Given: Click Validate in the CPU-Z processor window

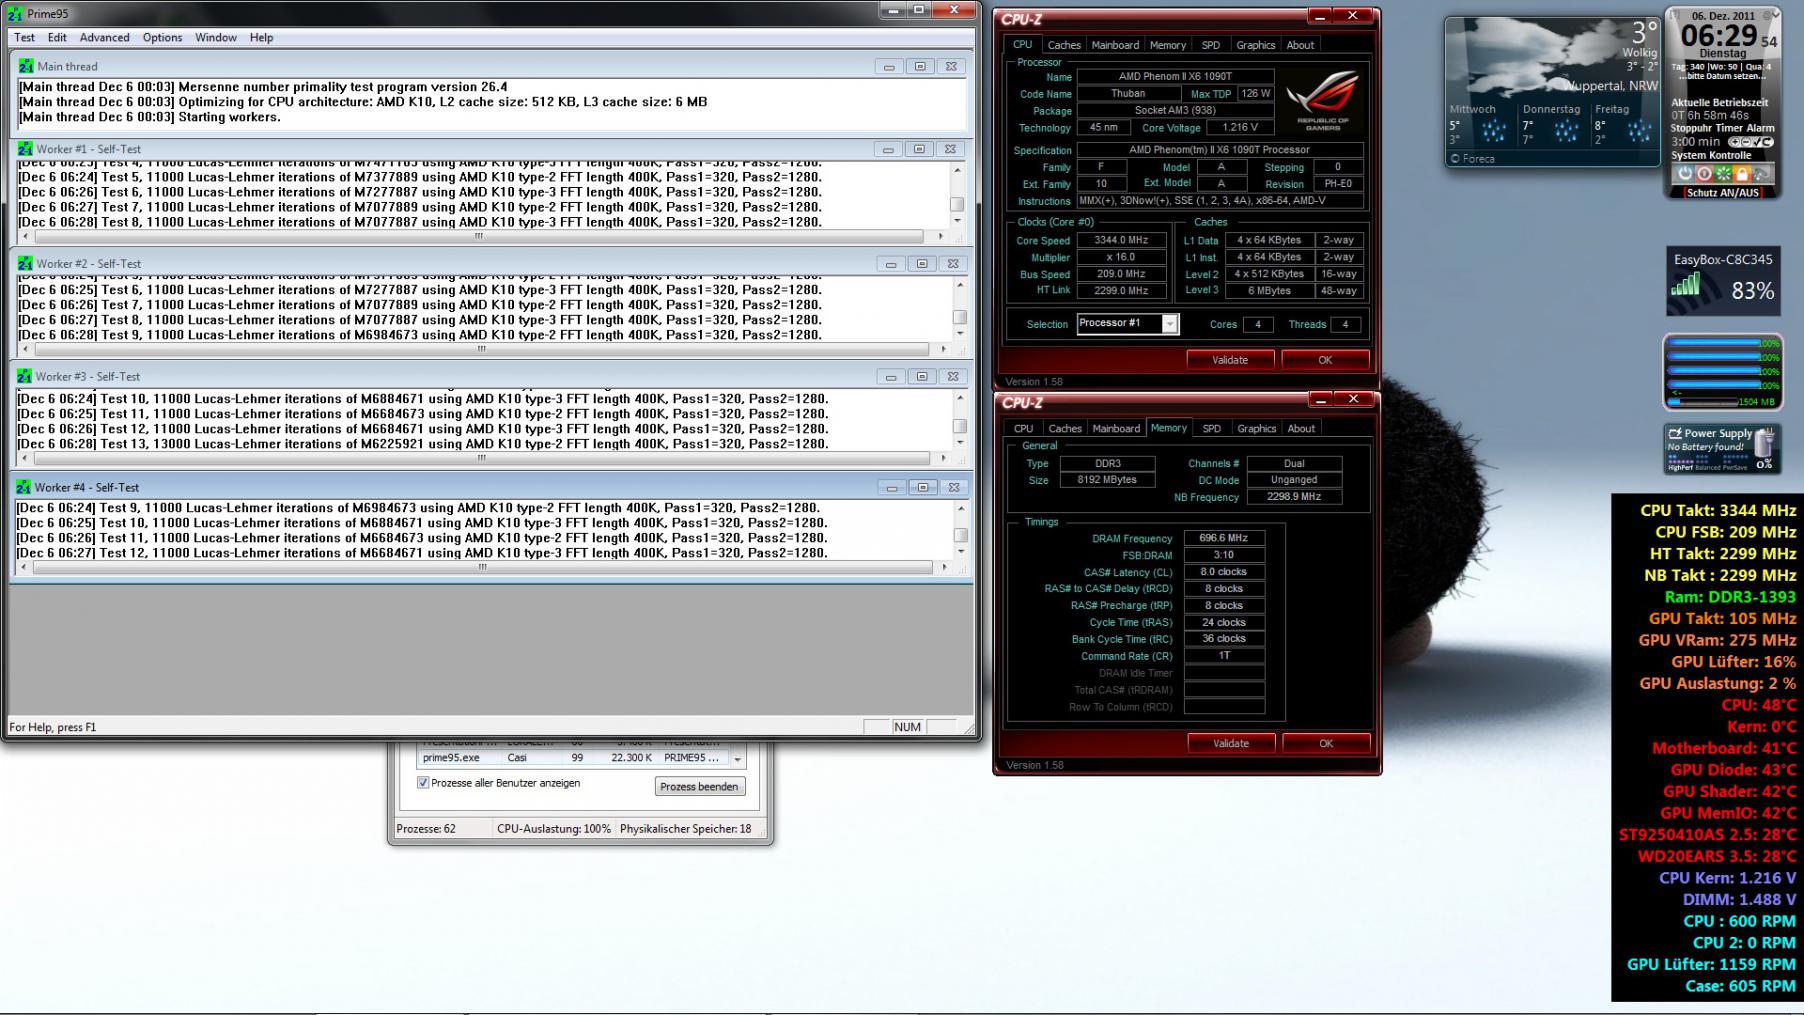Looking at the screenshot, I should coord(1230,360).
